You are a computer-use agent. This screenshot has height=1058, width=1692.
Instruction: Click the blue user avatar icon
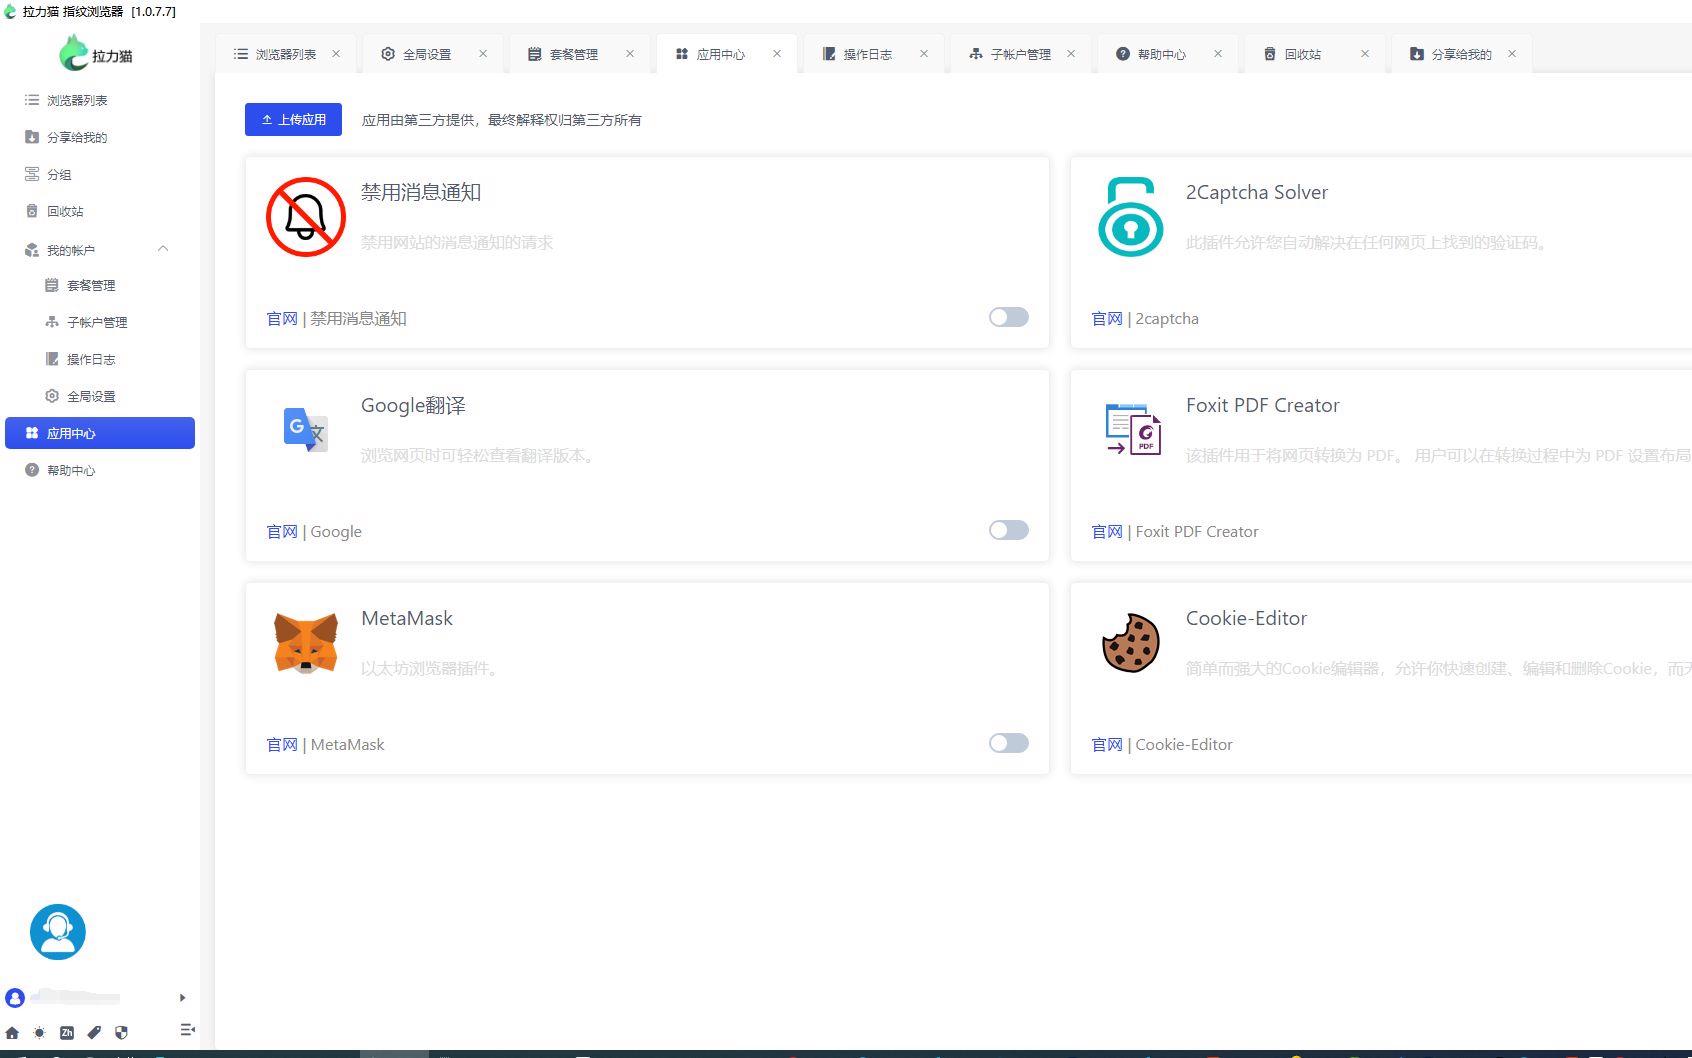coord(15,997)
